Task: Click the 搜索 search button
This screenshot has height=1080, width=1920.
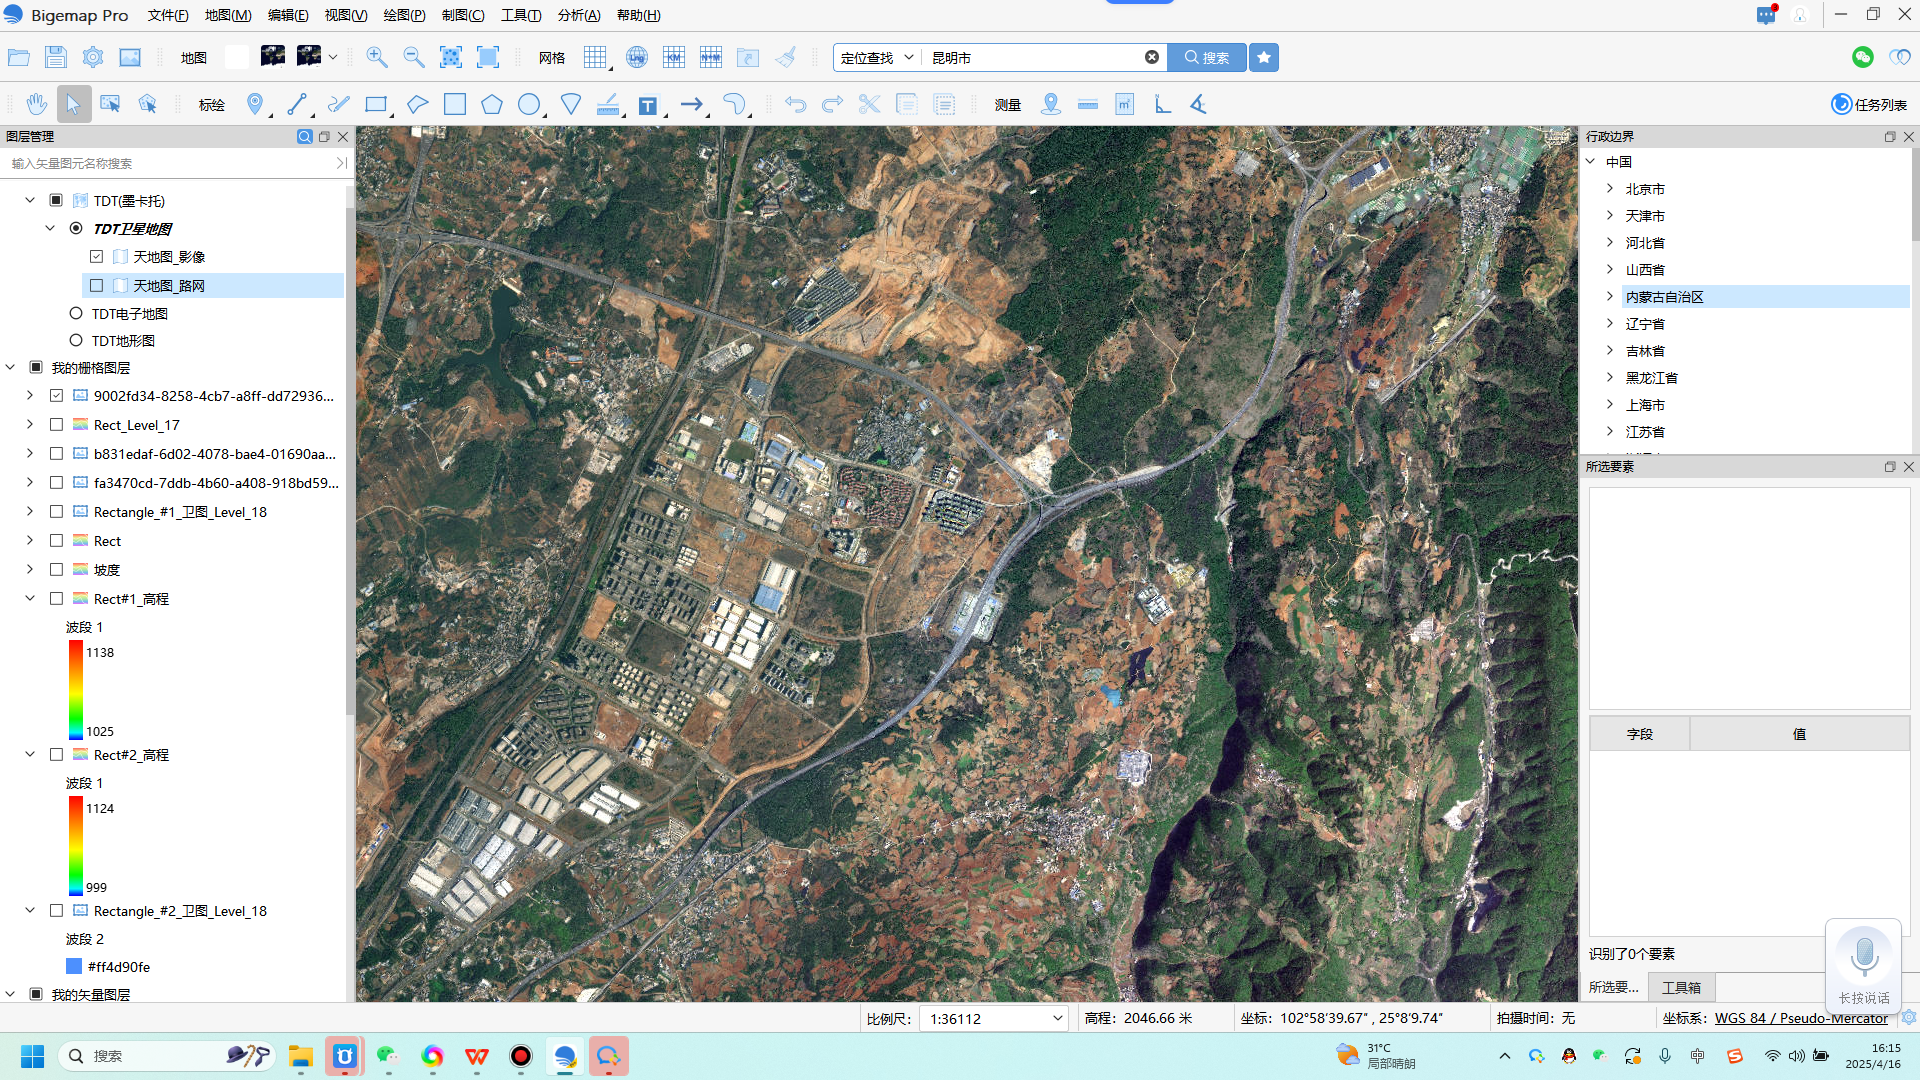Action: click(x=1207, y=57)
